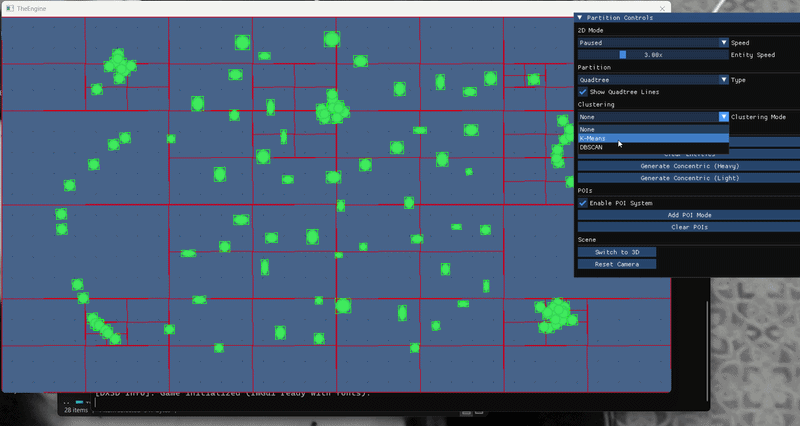Screen dimensions: 800x426
Task: Click Add POI Mode button
Action: tap(688, 215)
